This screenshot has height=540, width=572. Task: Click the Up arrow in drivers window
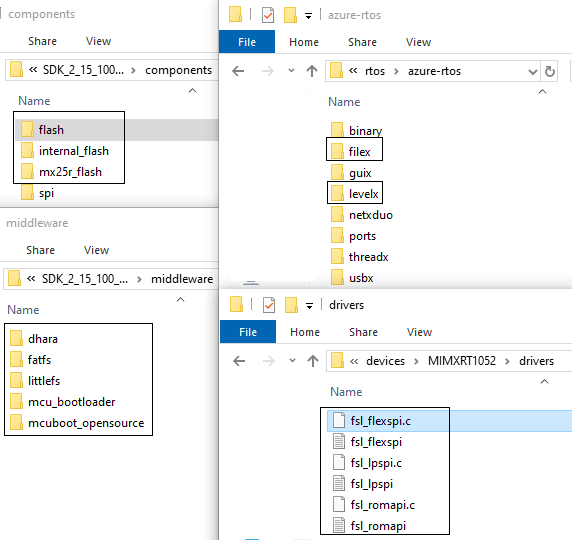click(x=313, y=361)
